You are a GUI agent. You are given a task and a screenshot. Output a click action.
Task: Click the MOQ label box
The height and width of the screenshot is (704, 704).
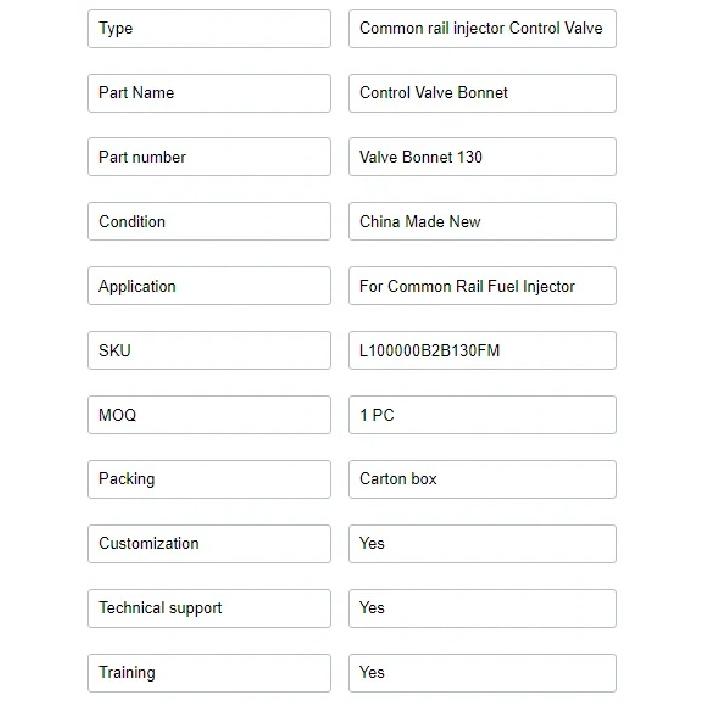click(x=209, y=415)
